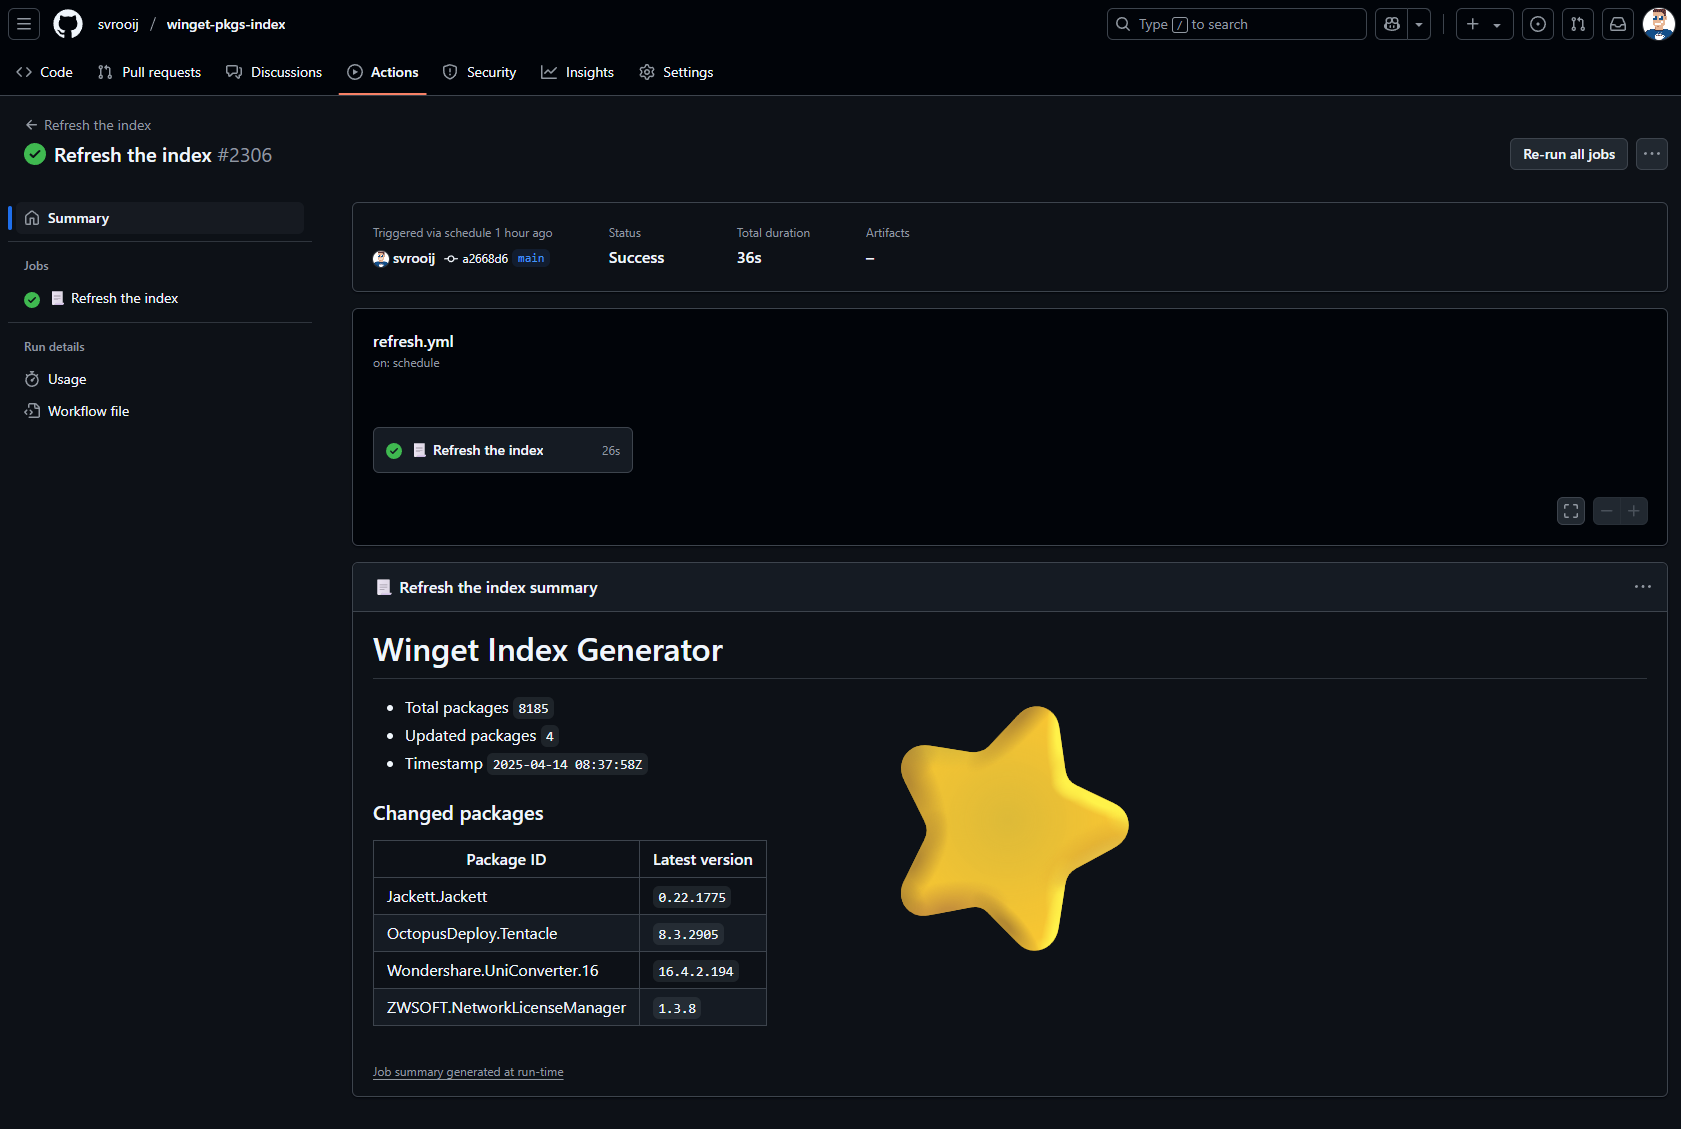Click version 0.22.1775 in the table

point(692,898)
